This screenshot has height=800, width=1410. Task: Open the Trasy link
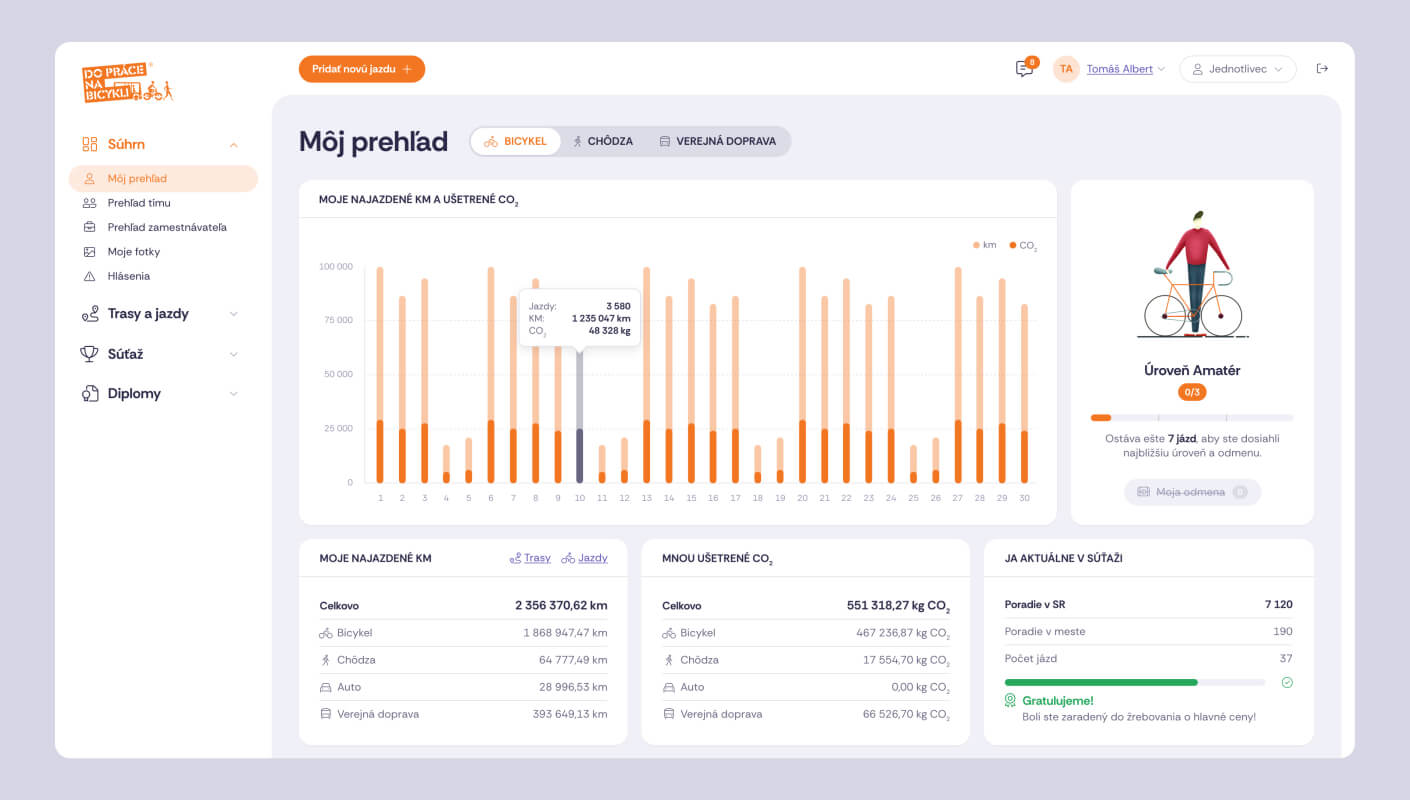(530, 558)
